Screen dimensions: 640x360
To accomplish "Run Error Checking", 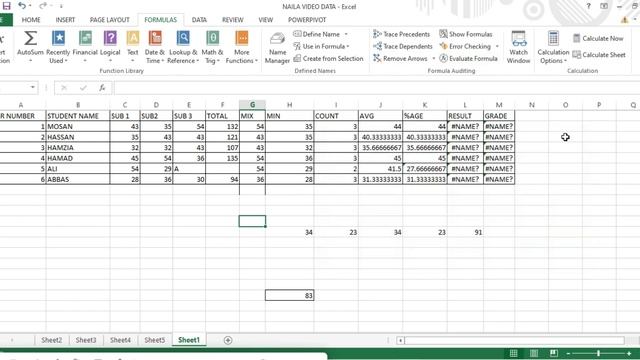I will [x=465, y=47].
